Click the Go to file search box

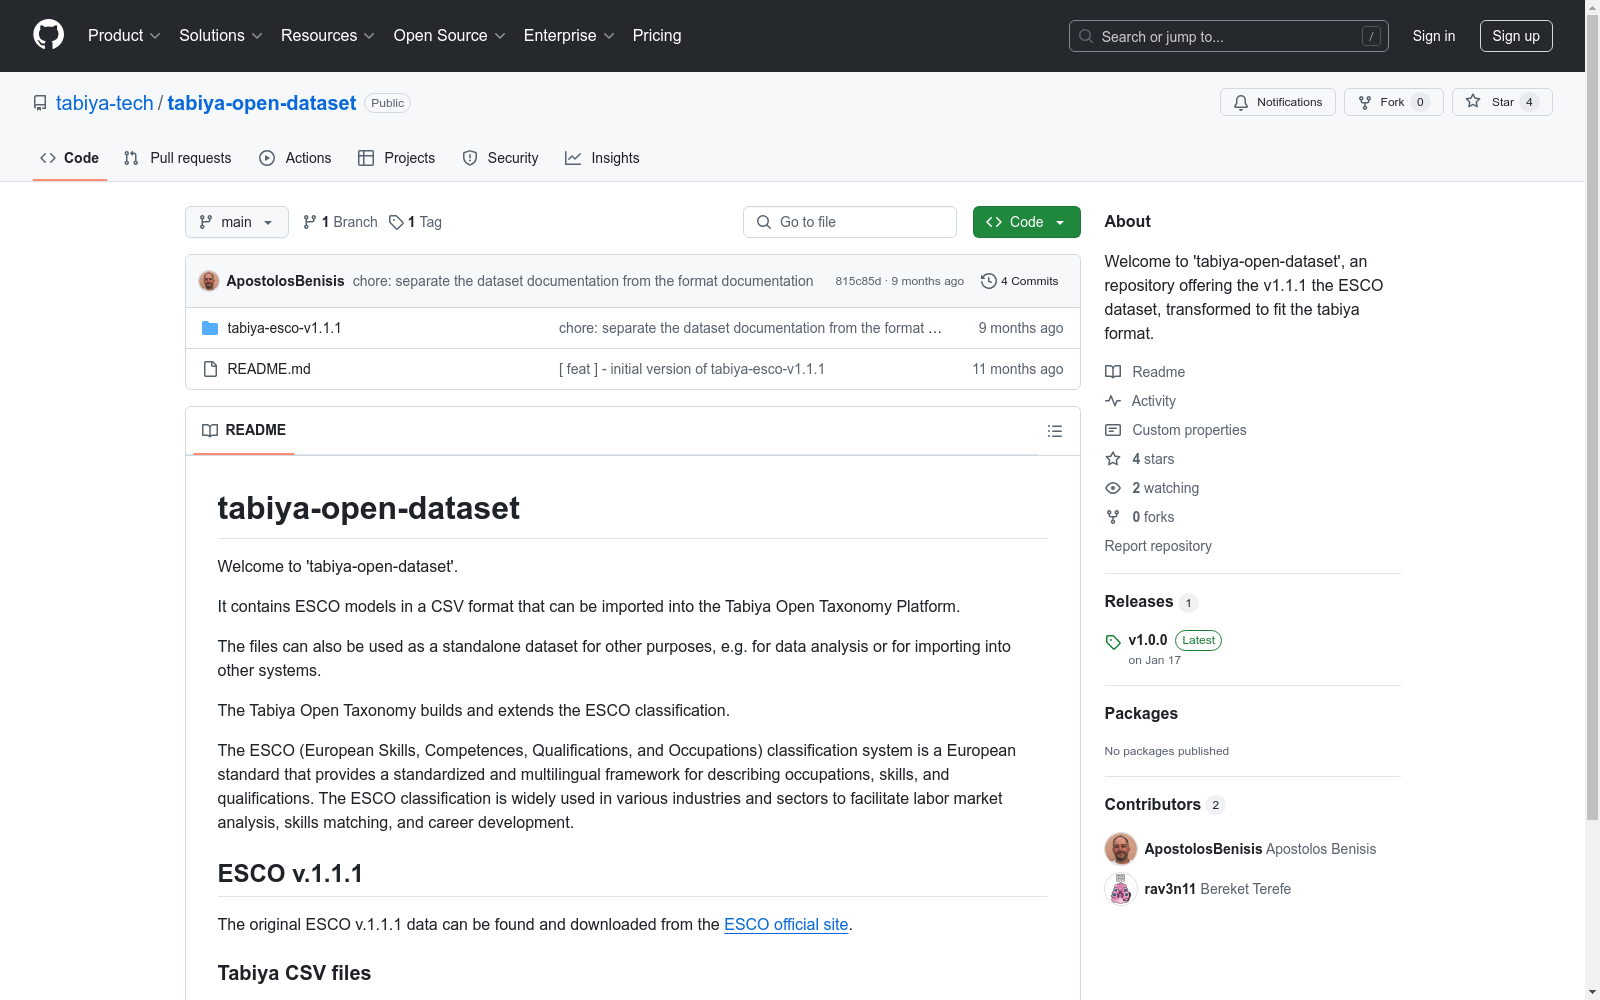(x=850, y=222)
